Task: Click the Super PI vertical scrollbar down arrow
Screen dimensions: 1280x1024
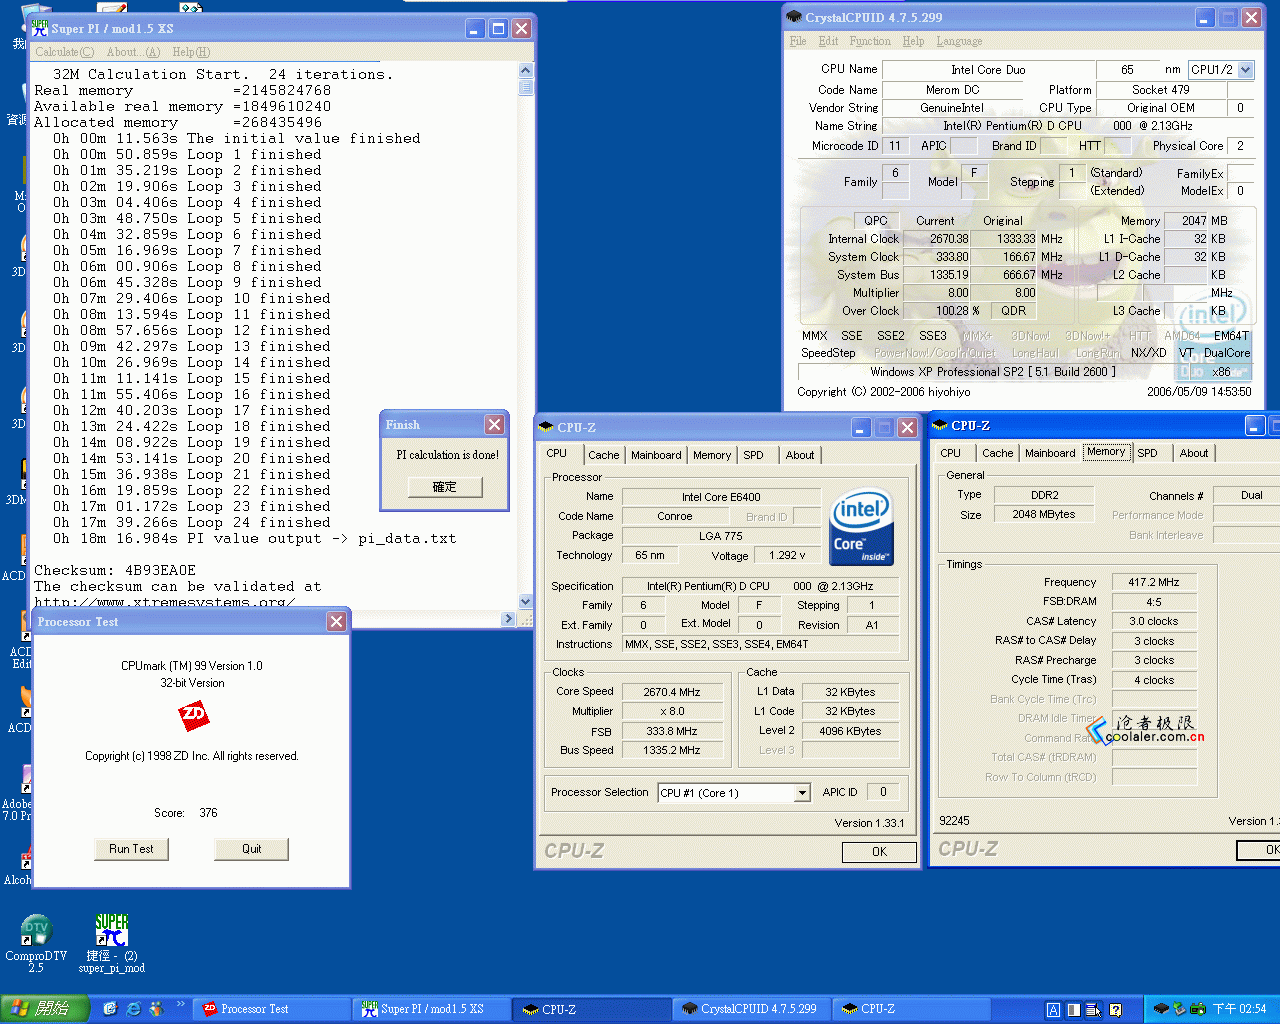Action: (x=526, y=602)
